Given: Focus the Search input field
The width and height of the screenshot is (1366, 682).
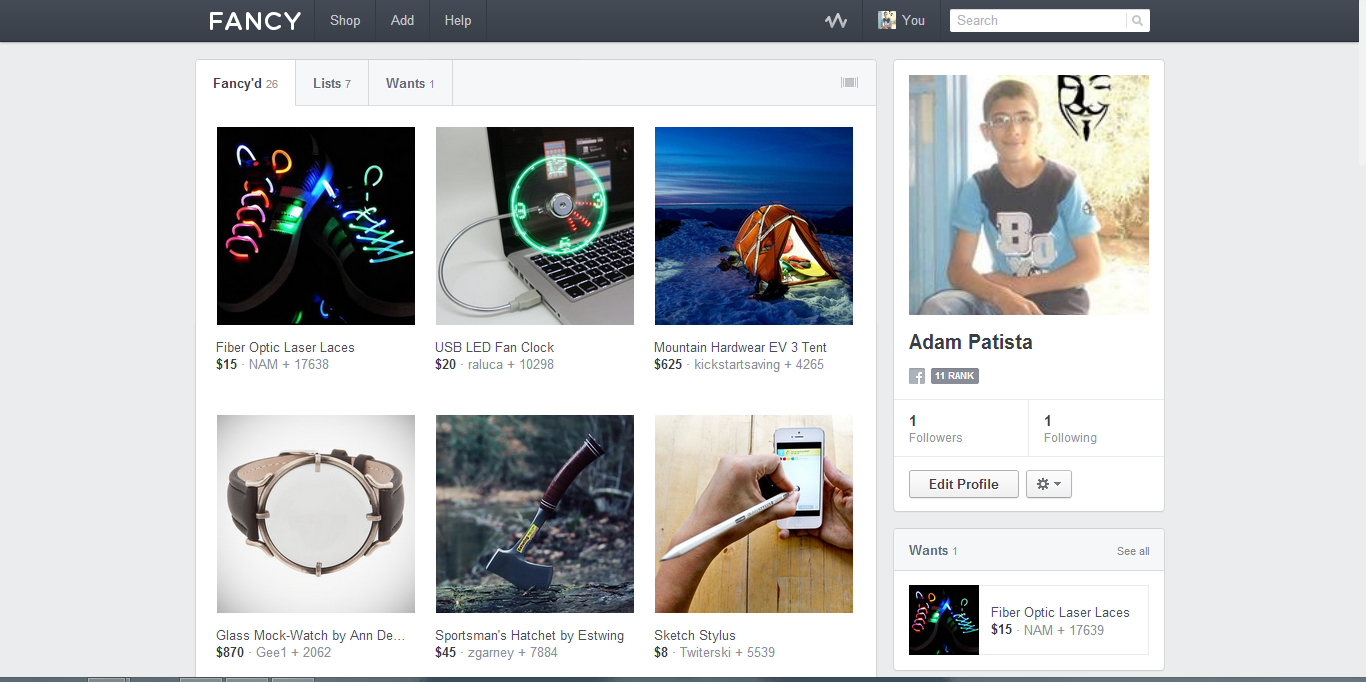Looking at the screenshot, I should (x=1038, y=20).
